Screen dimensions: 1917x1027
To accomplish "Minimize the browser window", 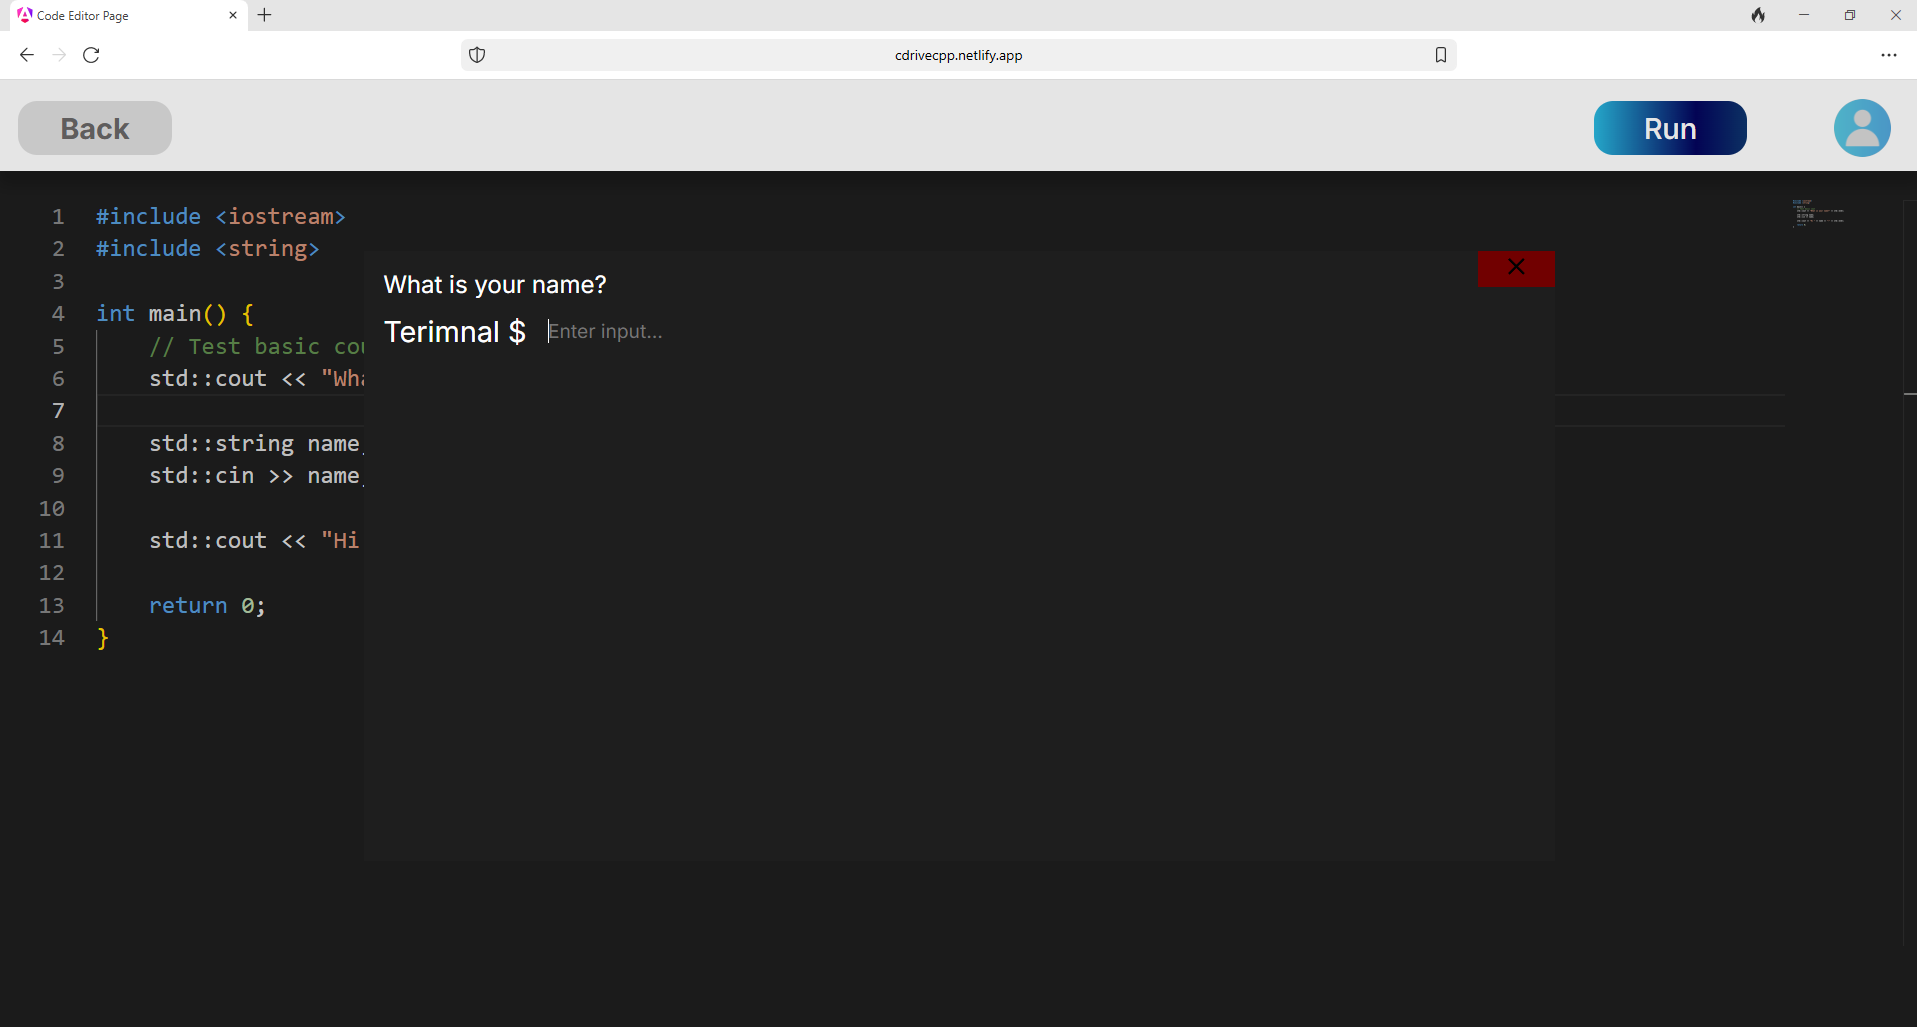I will click(x=1803, y=15).
